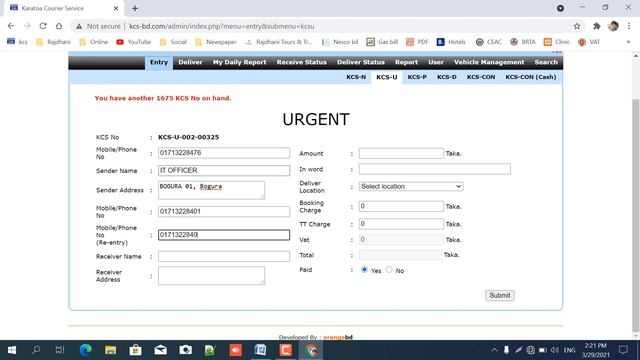Open the Report menu
This screenshot has height=360, width=640.
406,62
